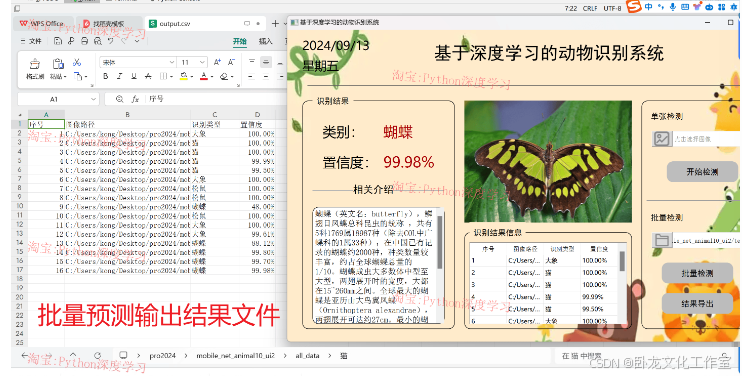This screenshot has height=376, width=742.
Task: Open the 文件 menu in WPS
Action: click(x=31, y=41)
